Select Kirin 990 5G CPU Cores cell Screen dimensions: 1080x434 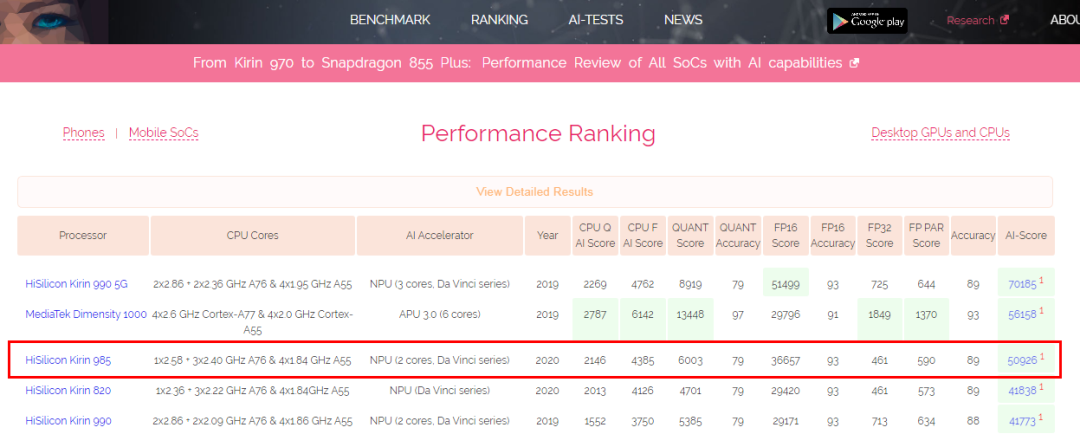253,283
